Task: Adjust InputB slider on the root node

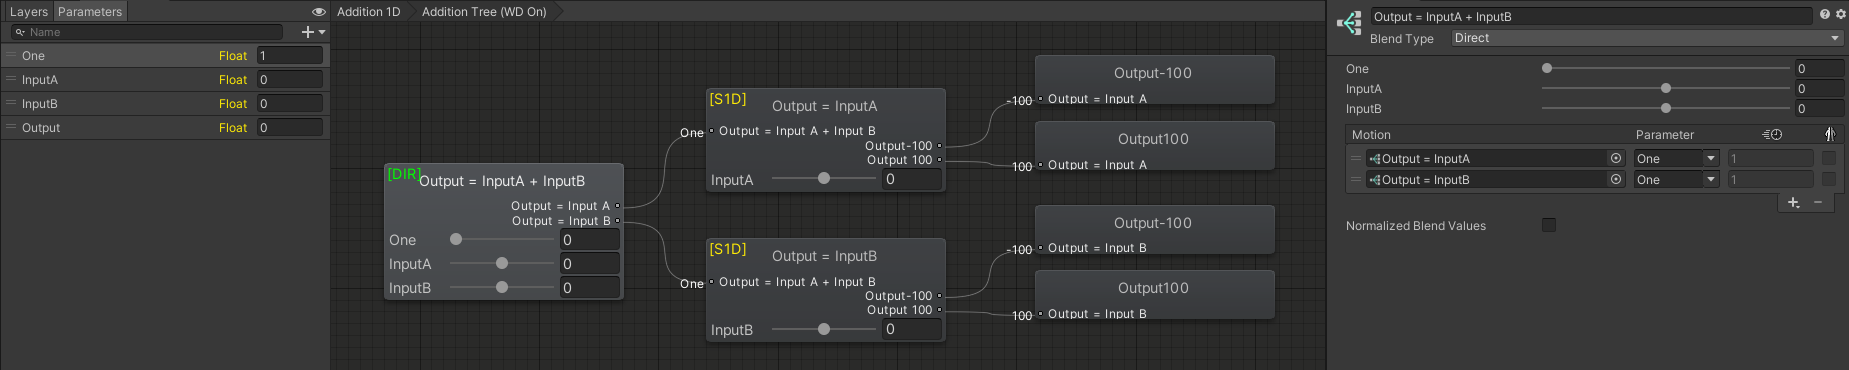Action: coord(502,287)
